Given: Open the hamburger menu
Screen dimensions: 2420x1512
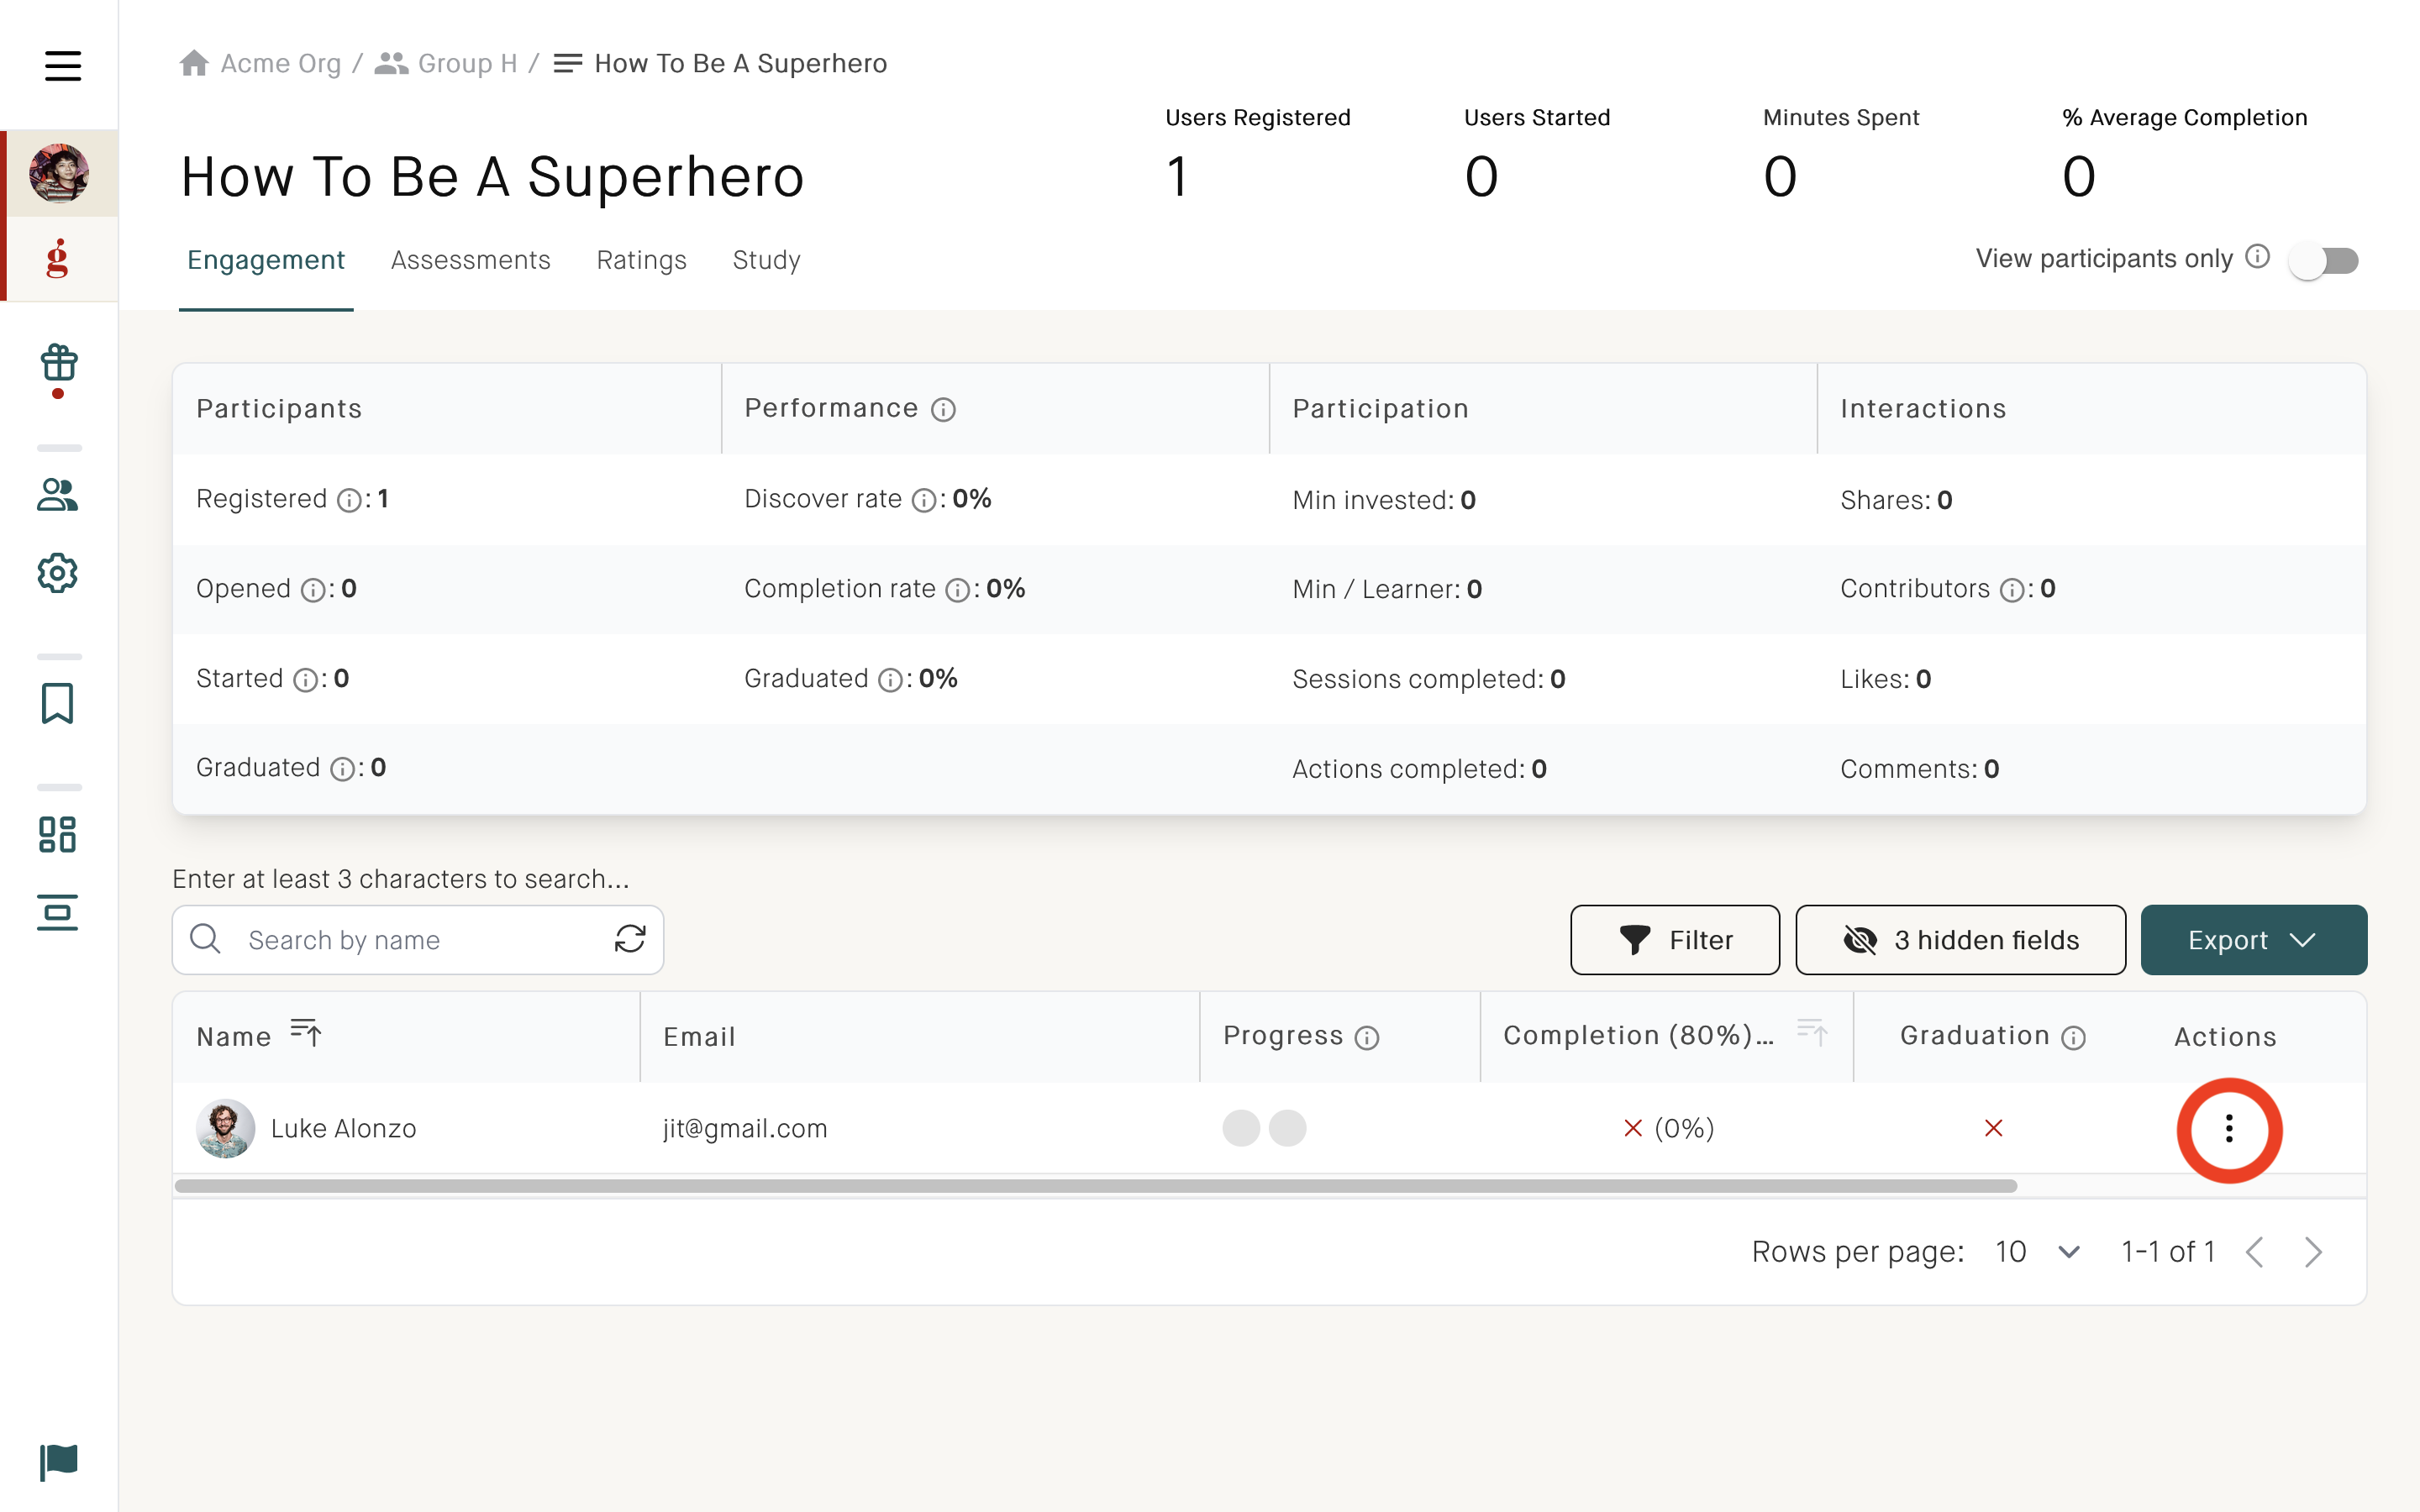Looking at the screenshot, I should tap(62, 66).
